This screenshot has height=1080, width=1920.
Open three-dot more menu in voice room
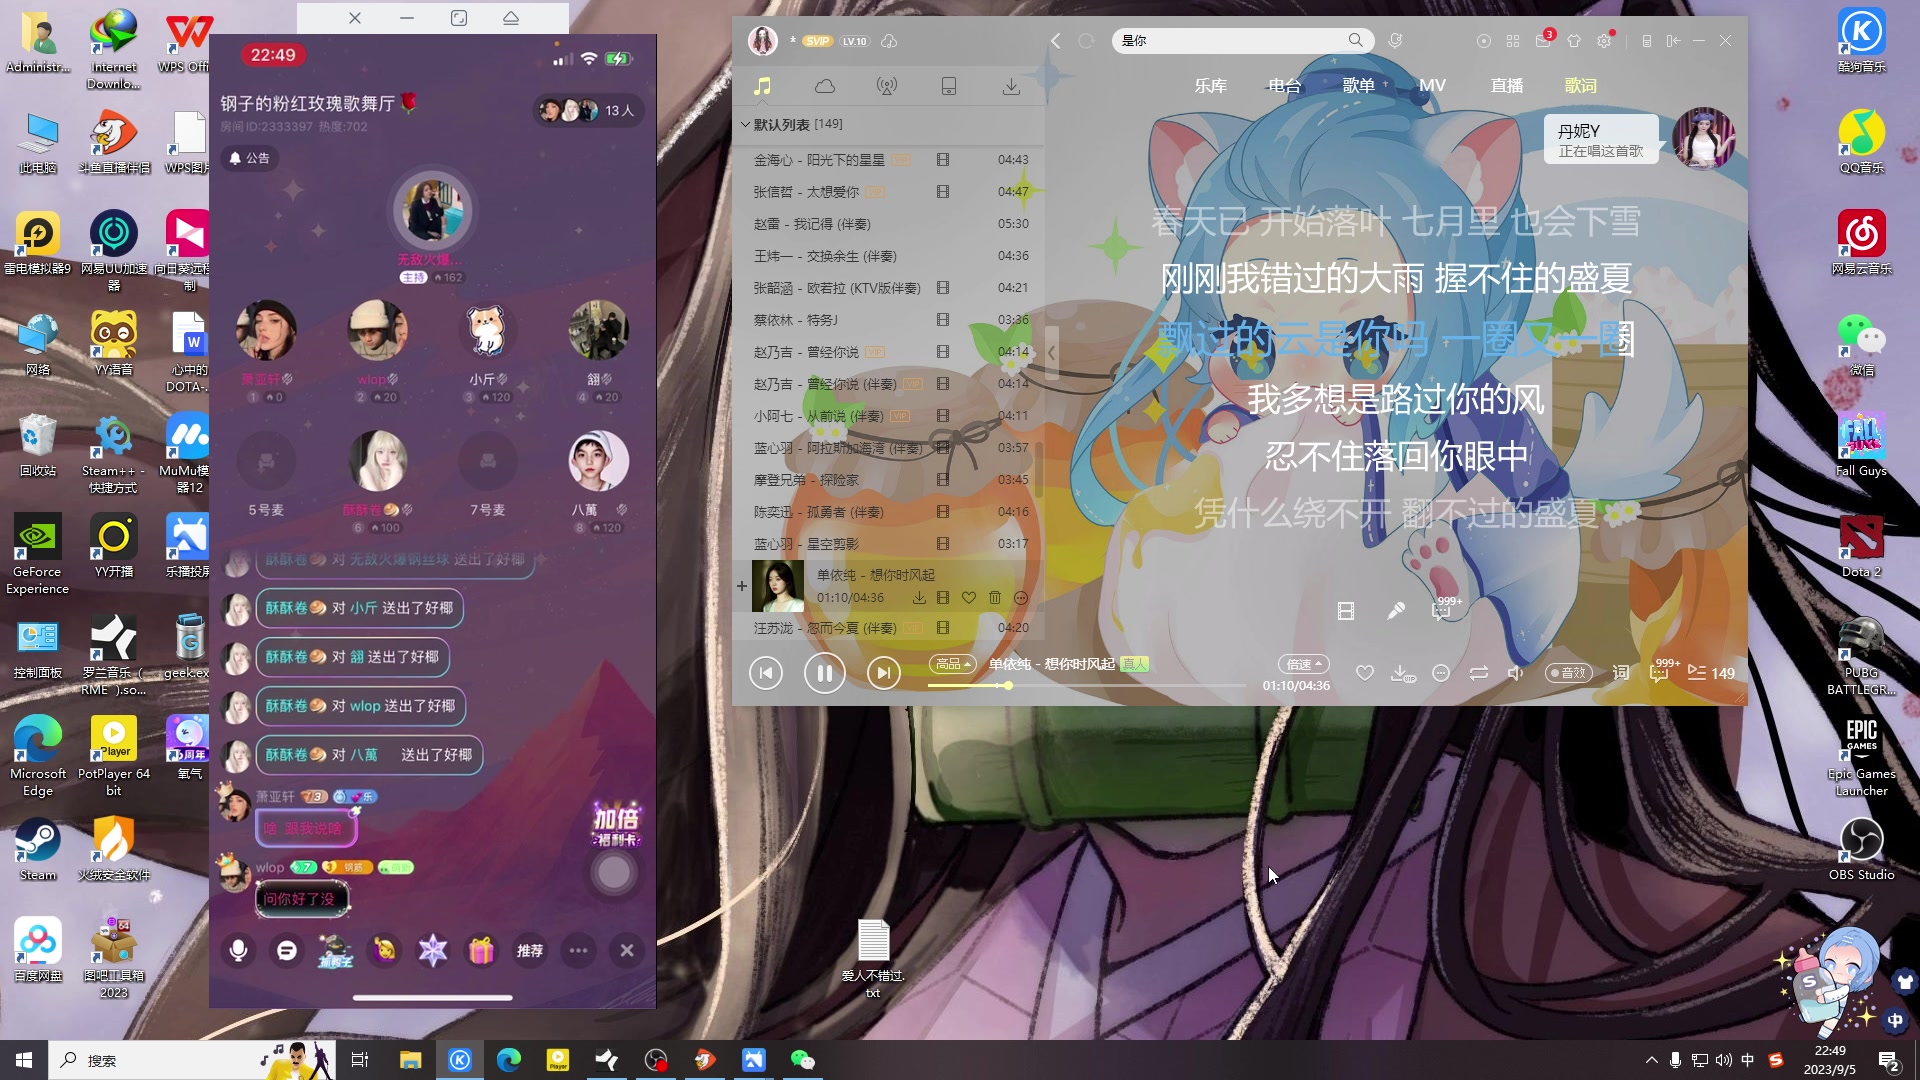click(x=578, y=950)
